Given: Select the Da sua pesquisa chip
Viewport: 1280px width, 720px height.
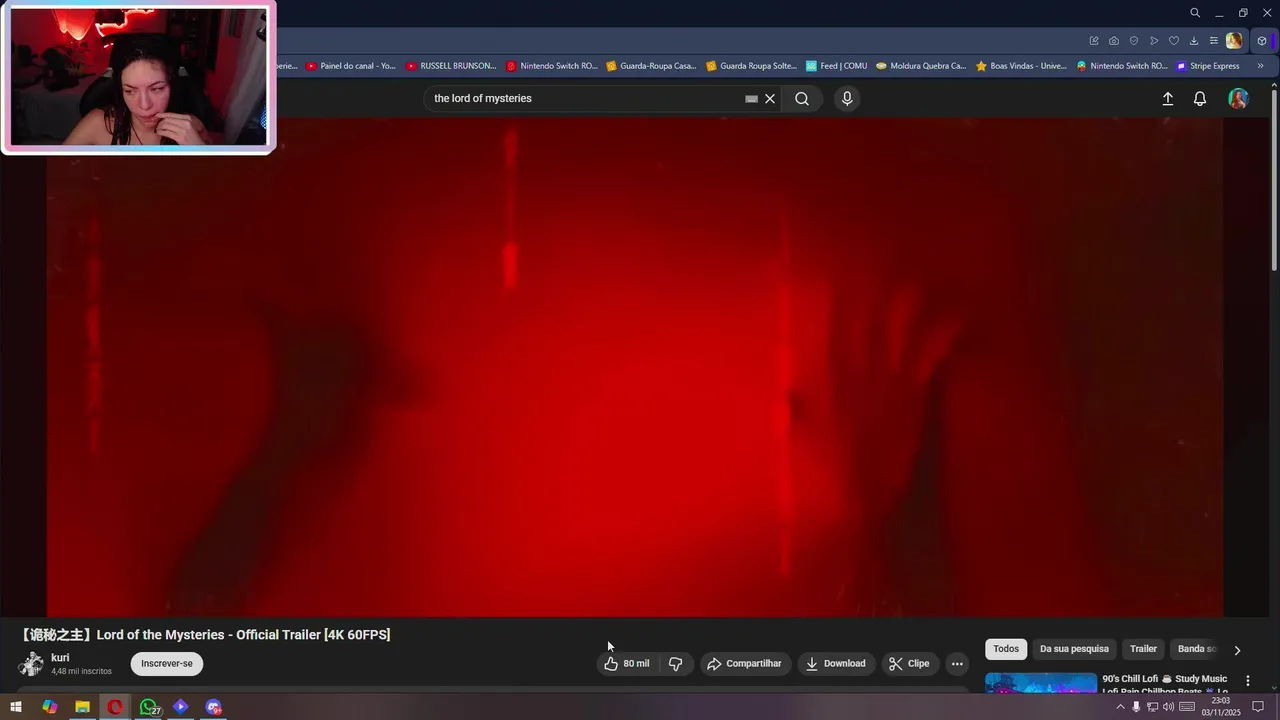Looking at the screenshot, I should click(1074, 649).
